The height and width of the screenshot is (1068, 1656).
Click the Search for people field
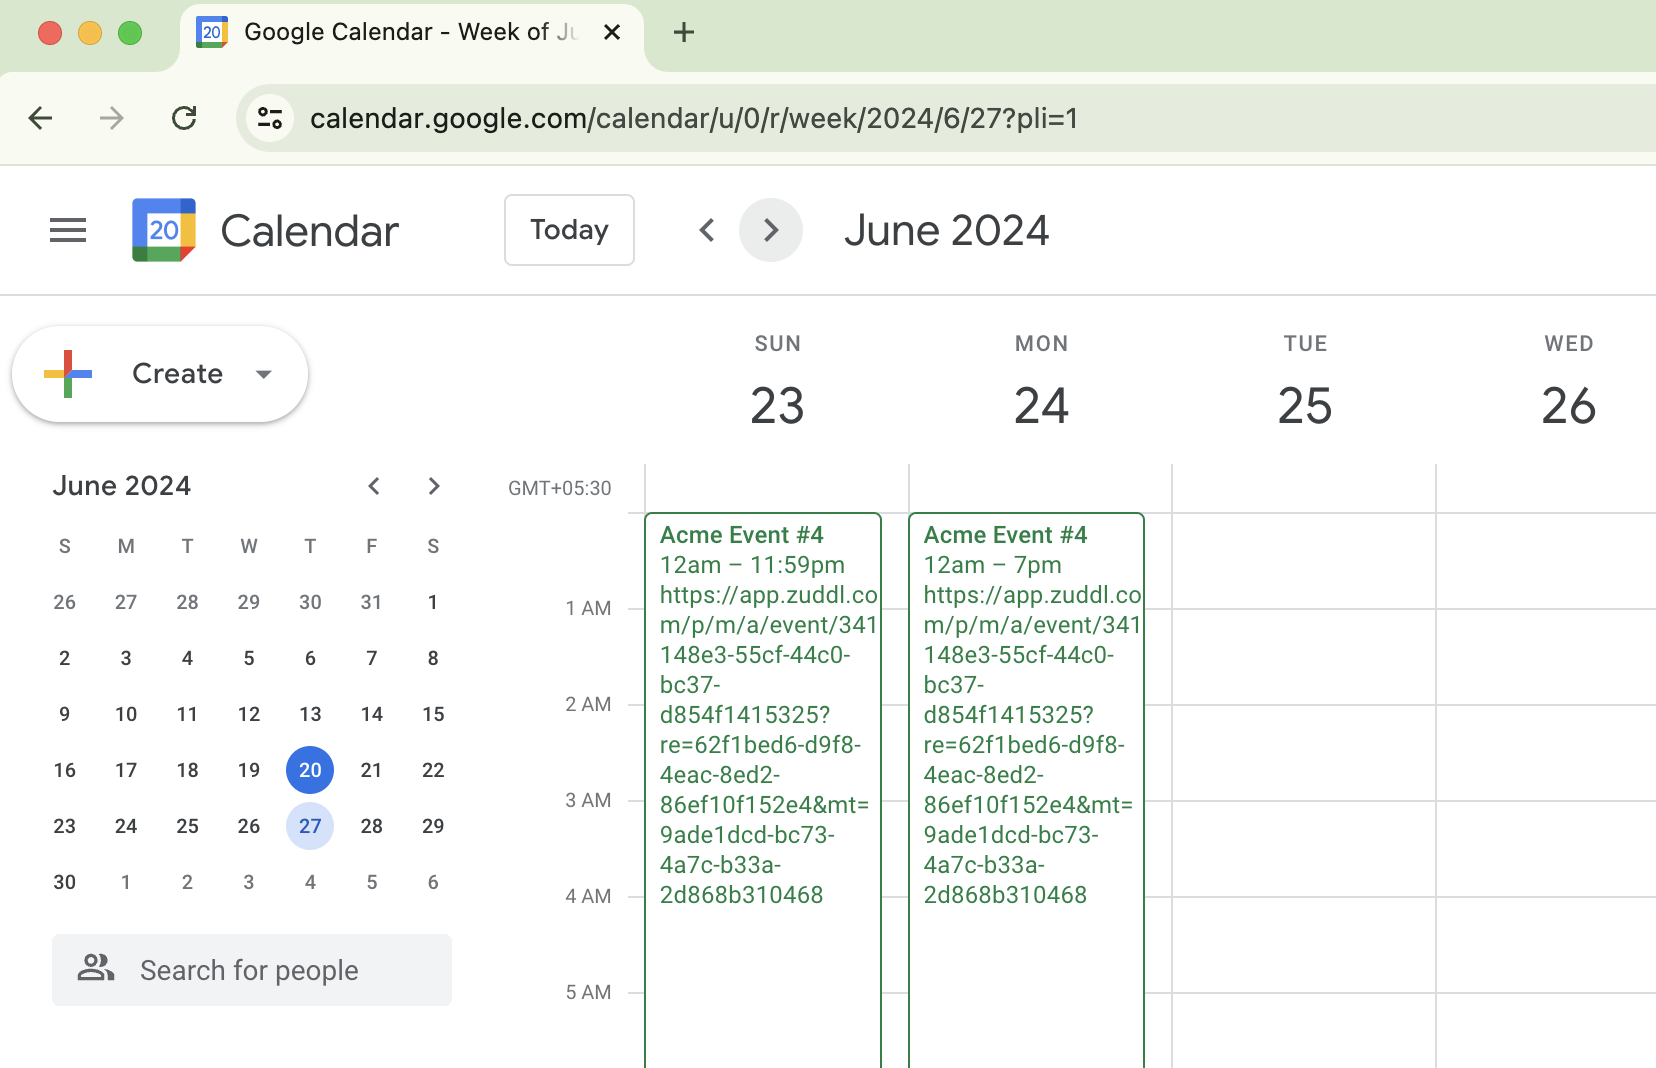252,970
